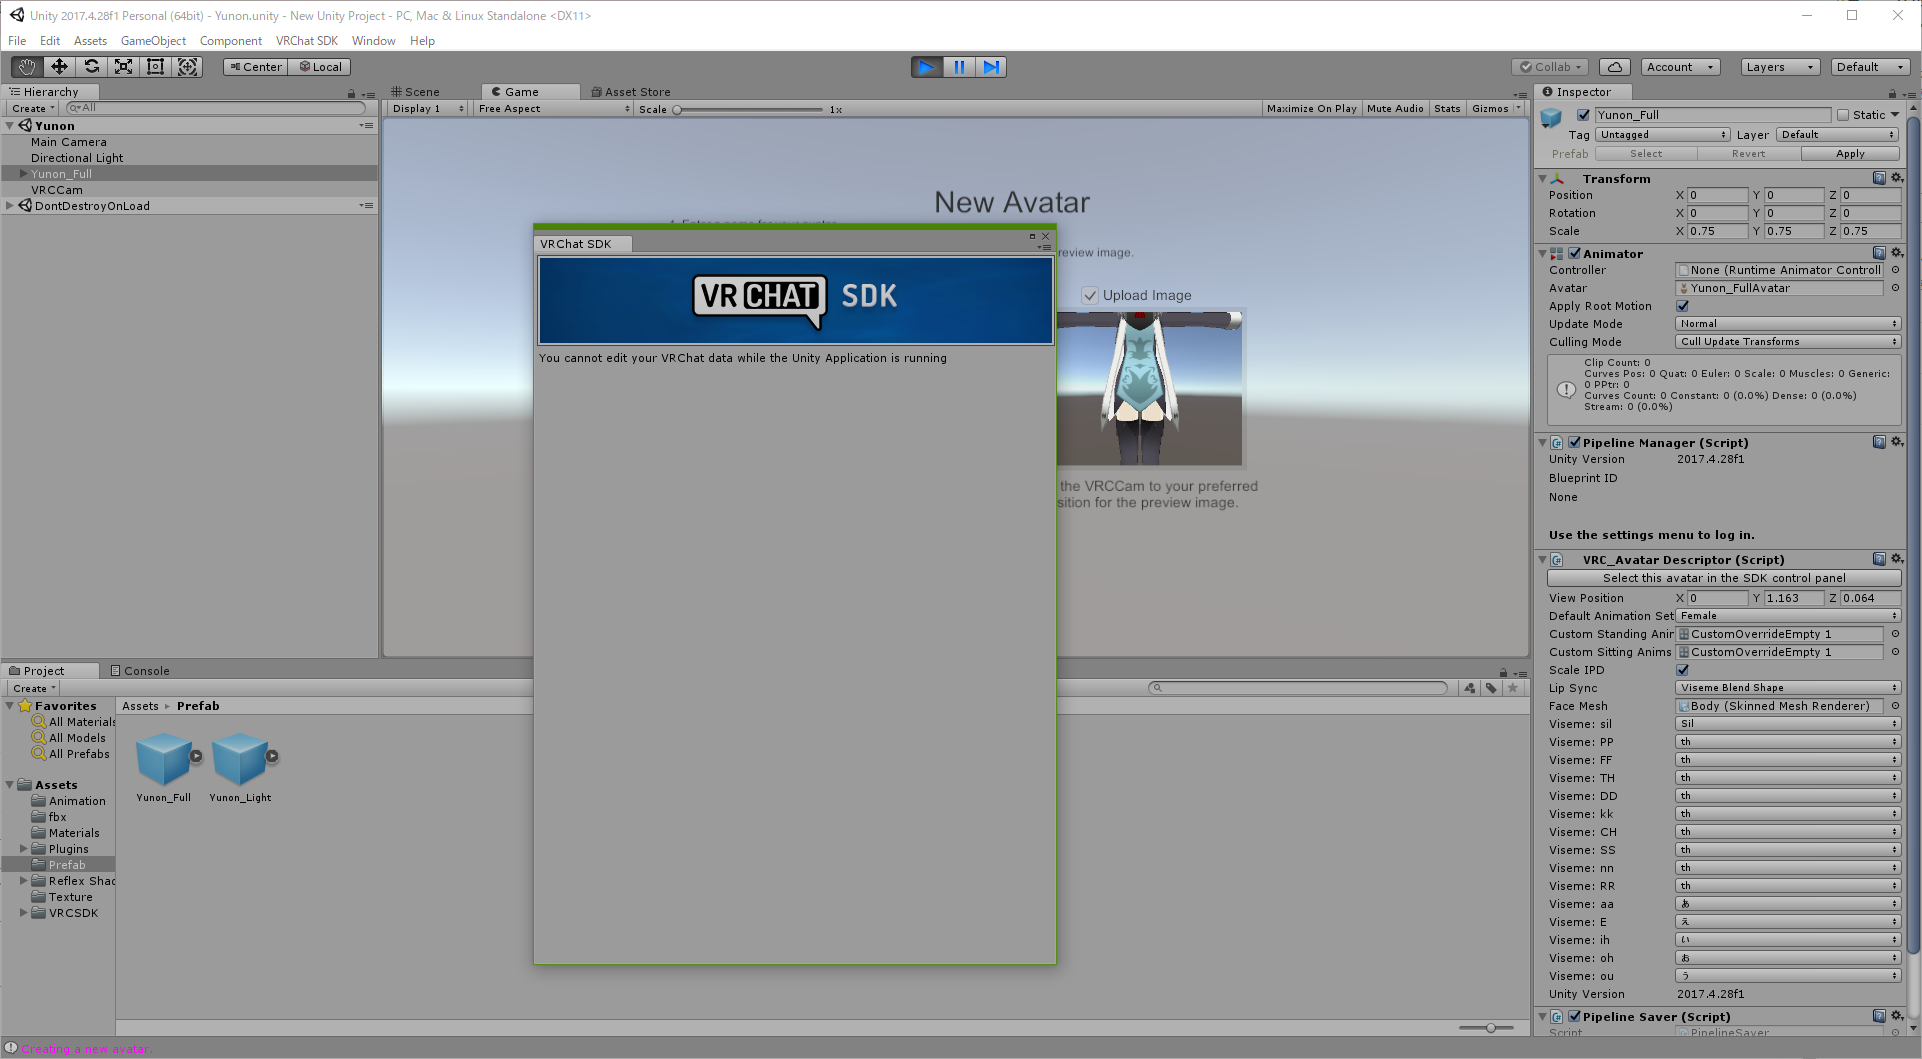Open the Layers dropdown
The width and height of the screenshot is (1922, 1059).
1779,67
